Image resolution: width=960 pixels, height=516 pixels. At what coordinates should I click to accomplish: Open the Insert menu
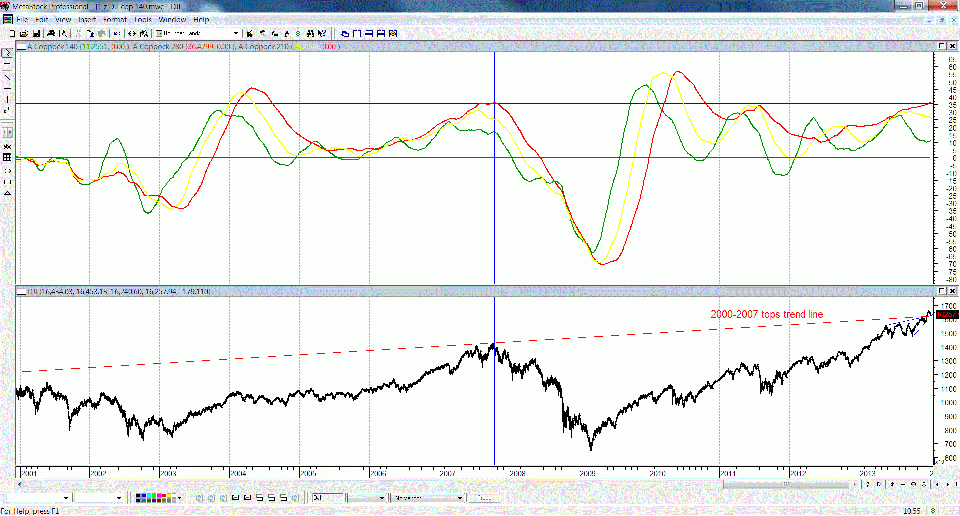tap(87, 20)
